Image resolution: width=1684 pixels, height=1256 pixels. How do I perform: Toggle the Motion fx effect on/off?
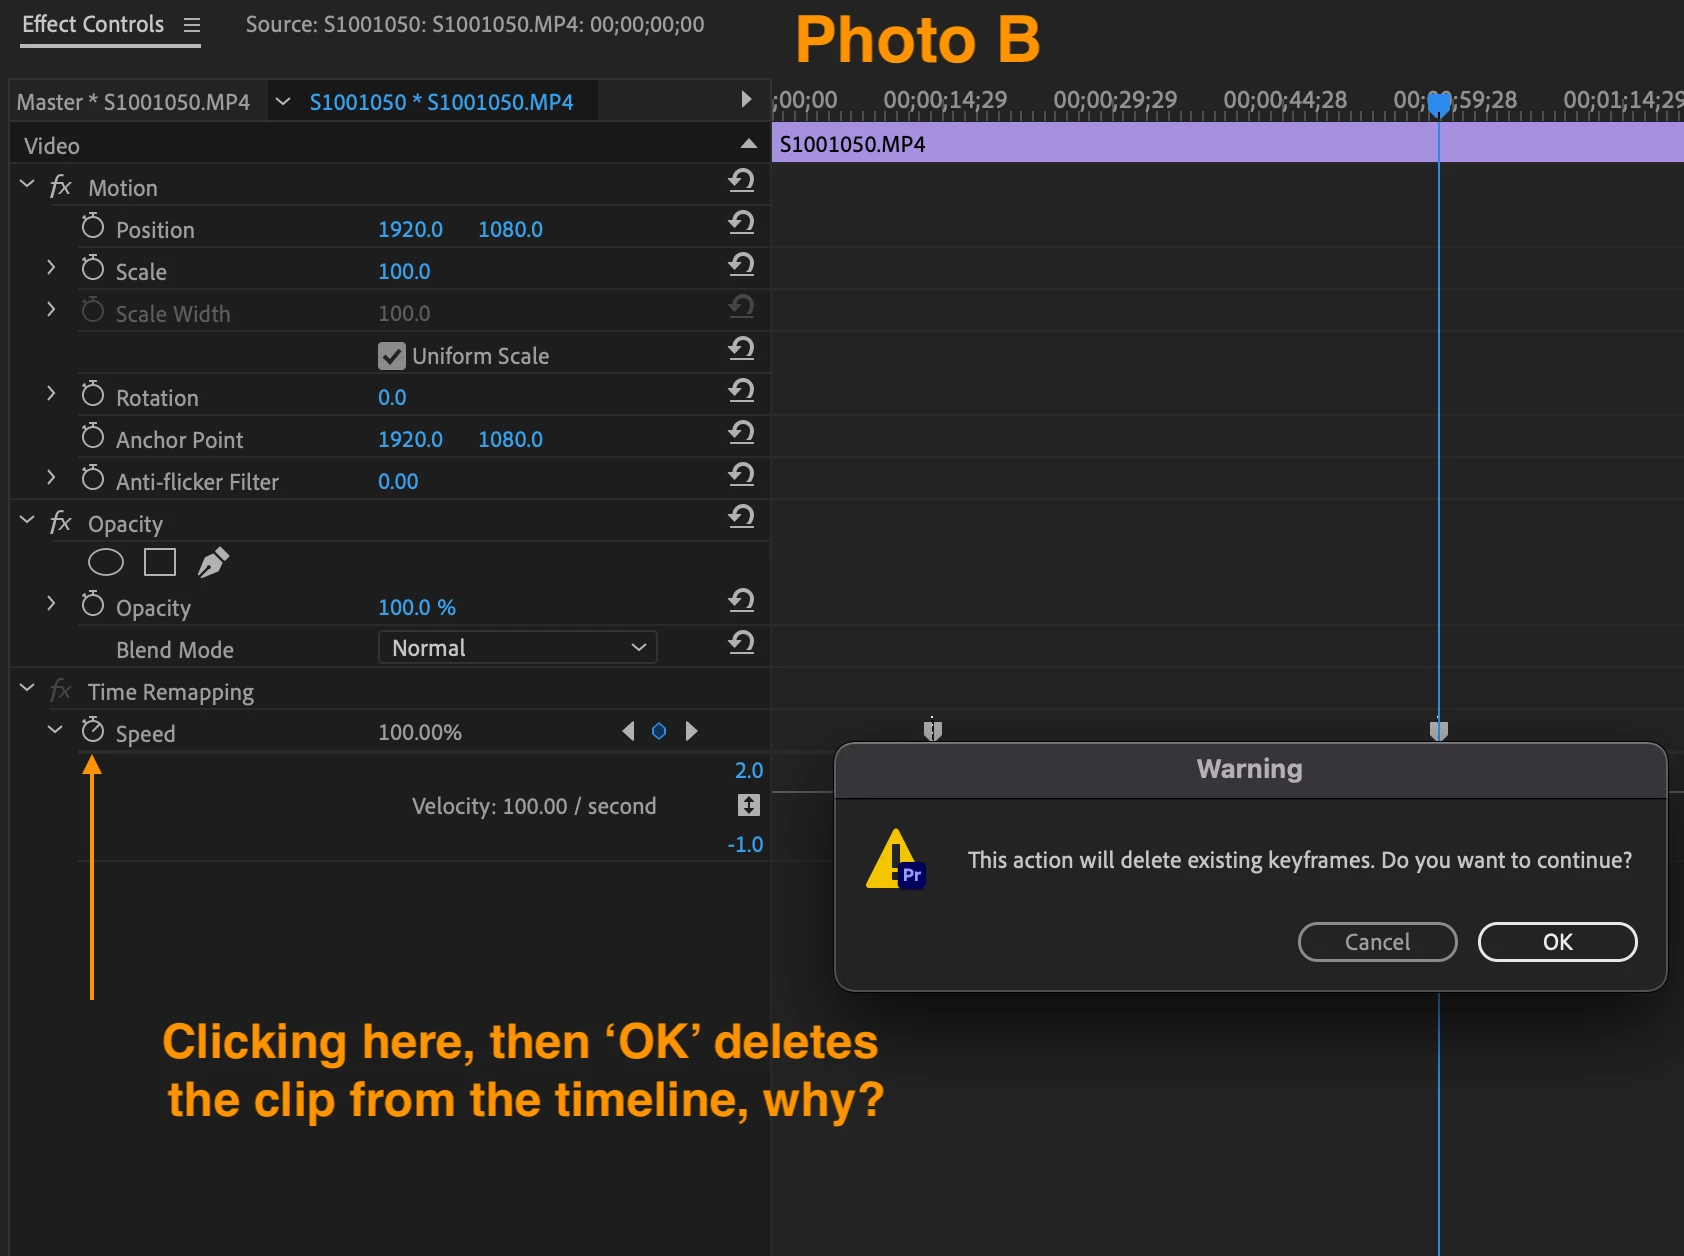[x=61, y=186]
